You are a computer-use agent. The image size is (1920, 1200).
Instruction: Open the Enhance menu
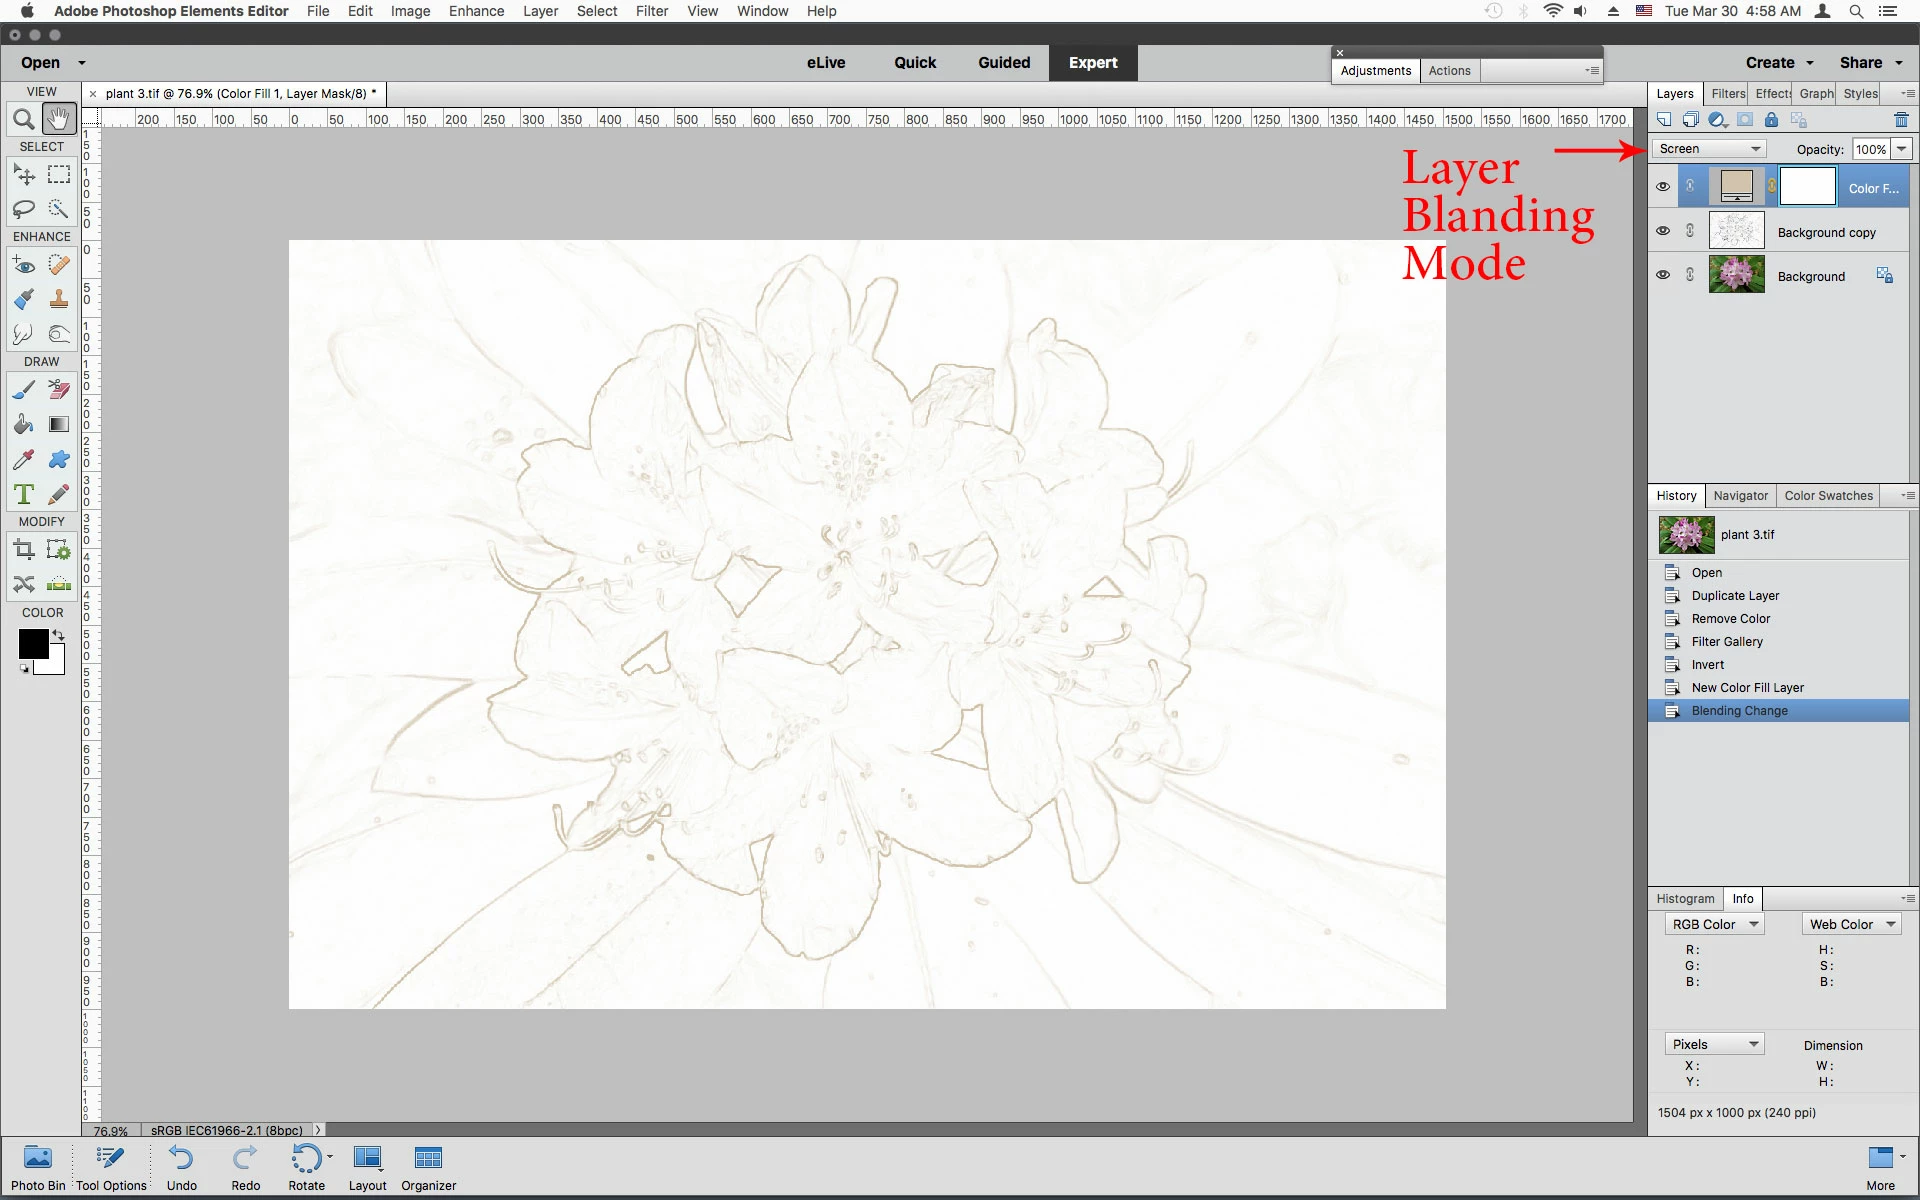[x=476, y=11]
